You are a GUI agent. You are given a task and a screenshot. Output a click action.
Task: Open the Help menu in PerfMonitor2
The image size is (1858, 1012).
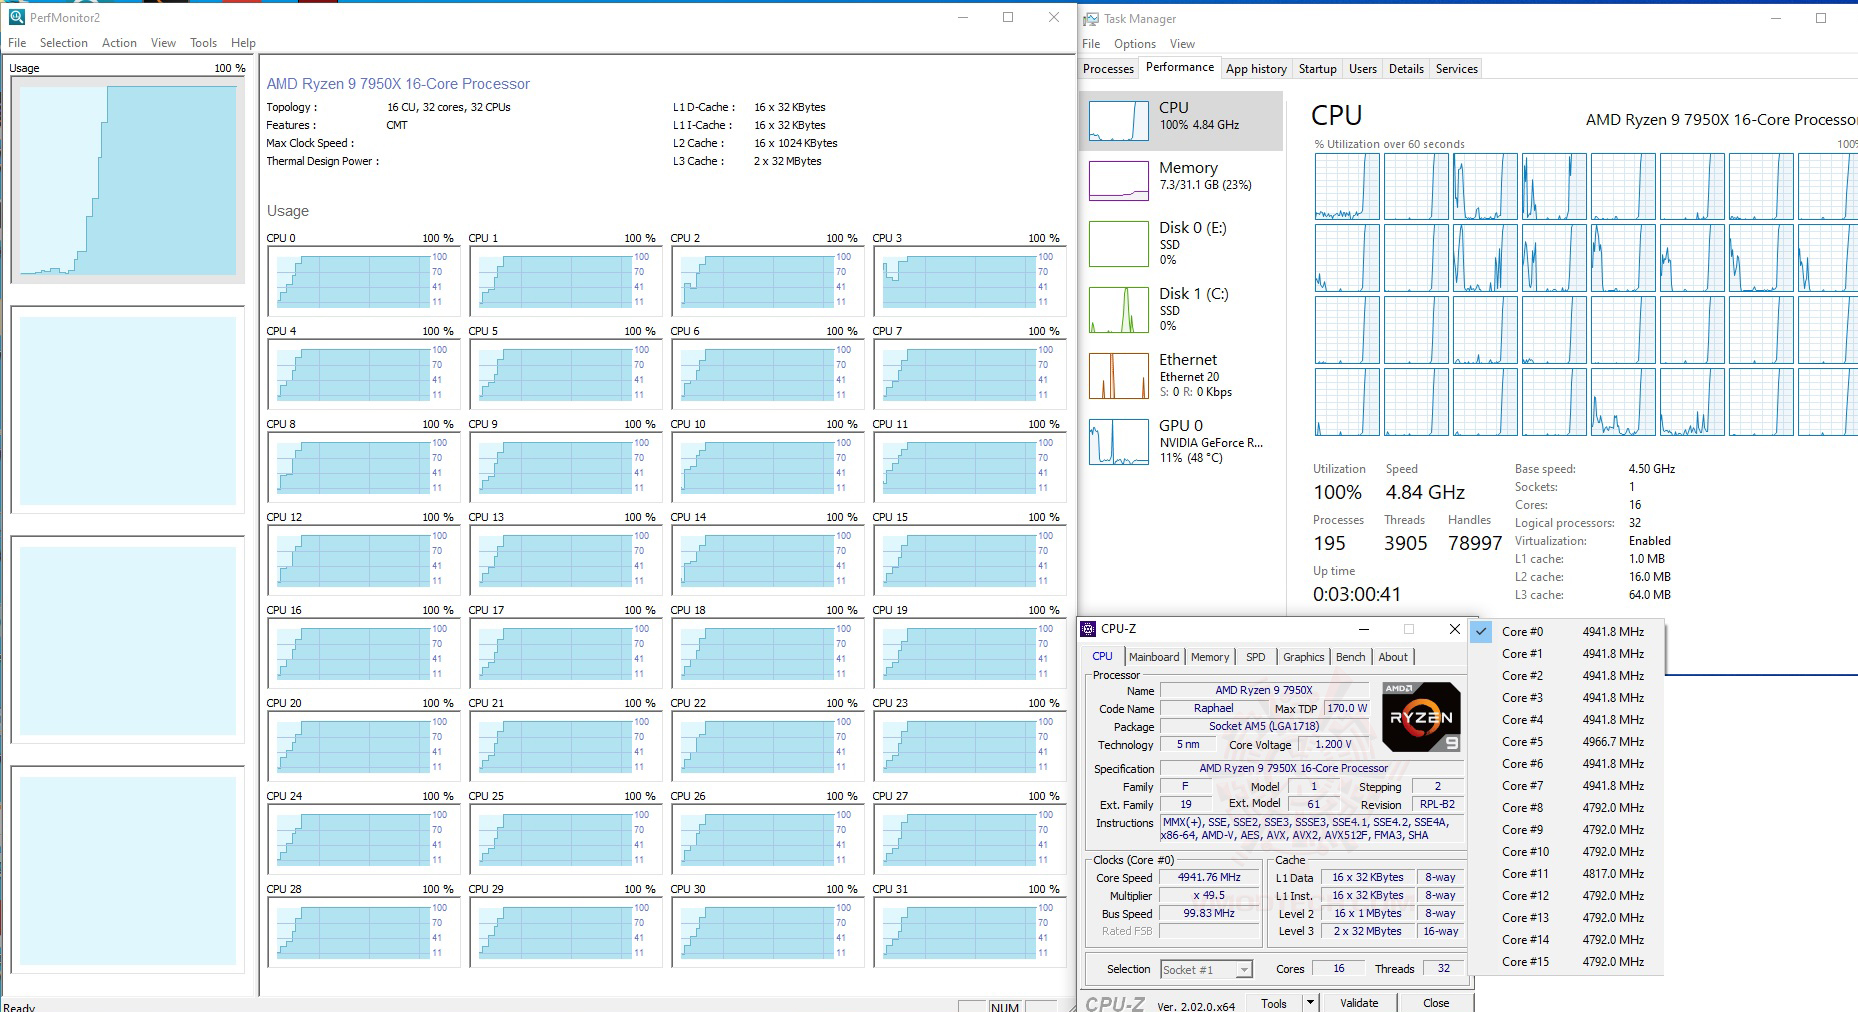pyautogui.click(x=243, y=43)
